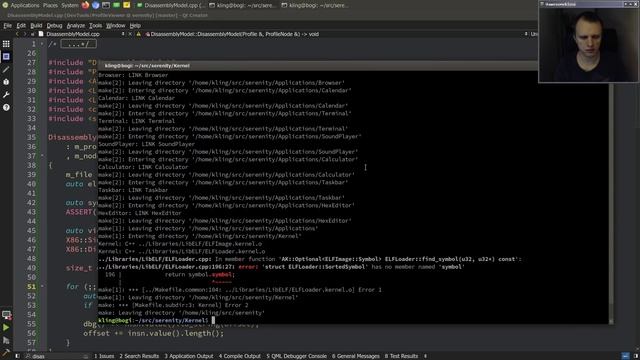Open Debug mode bug icon

tap(6, 82)
